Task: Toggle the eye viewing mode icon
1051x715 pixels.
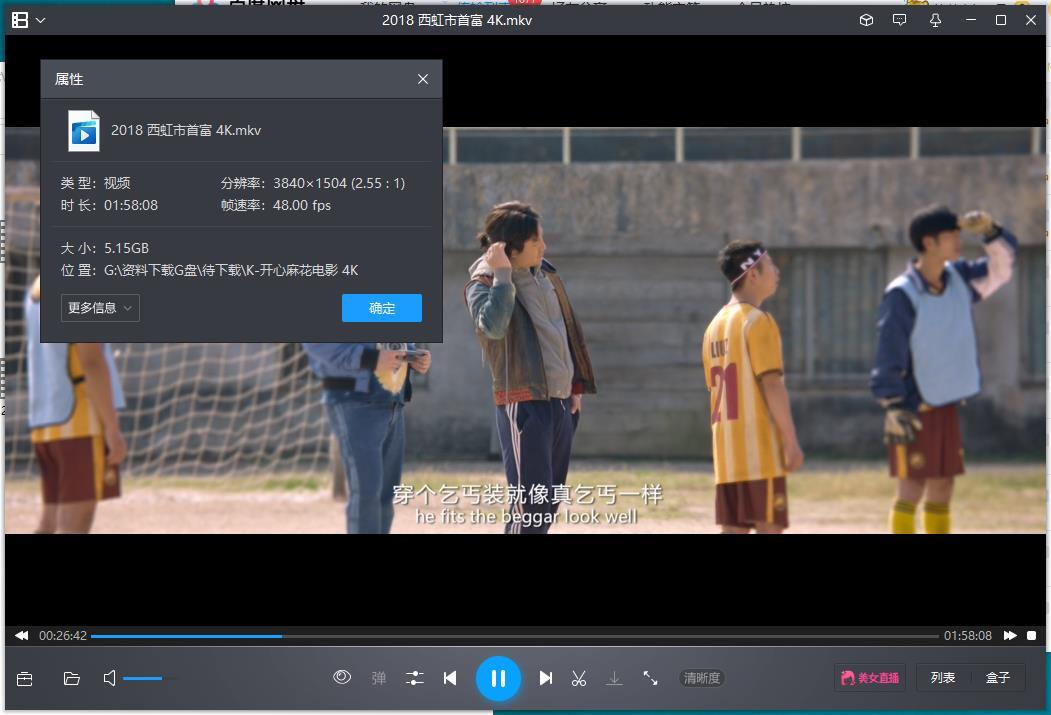Action: coord(342,677)
